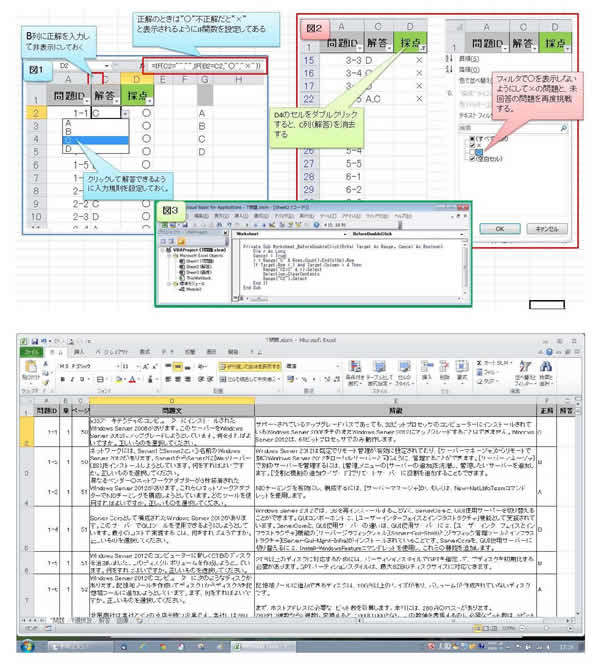Open the Worksheet object dropdown in VBA editor

click(345, 234)
